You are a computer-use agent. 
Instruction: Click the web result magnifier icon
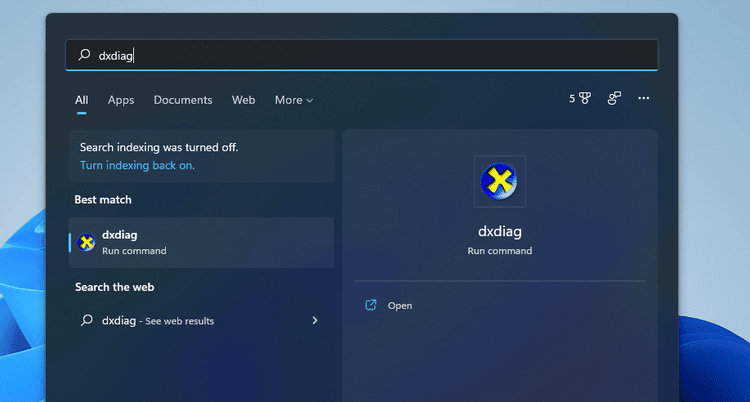coord(87,320)
